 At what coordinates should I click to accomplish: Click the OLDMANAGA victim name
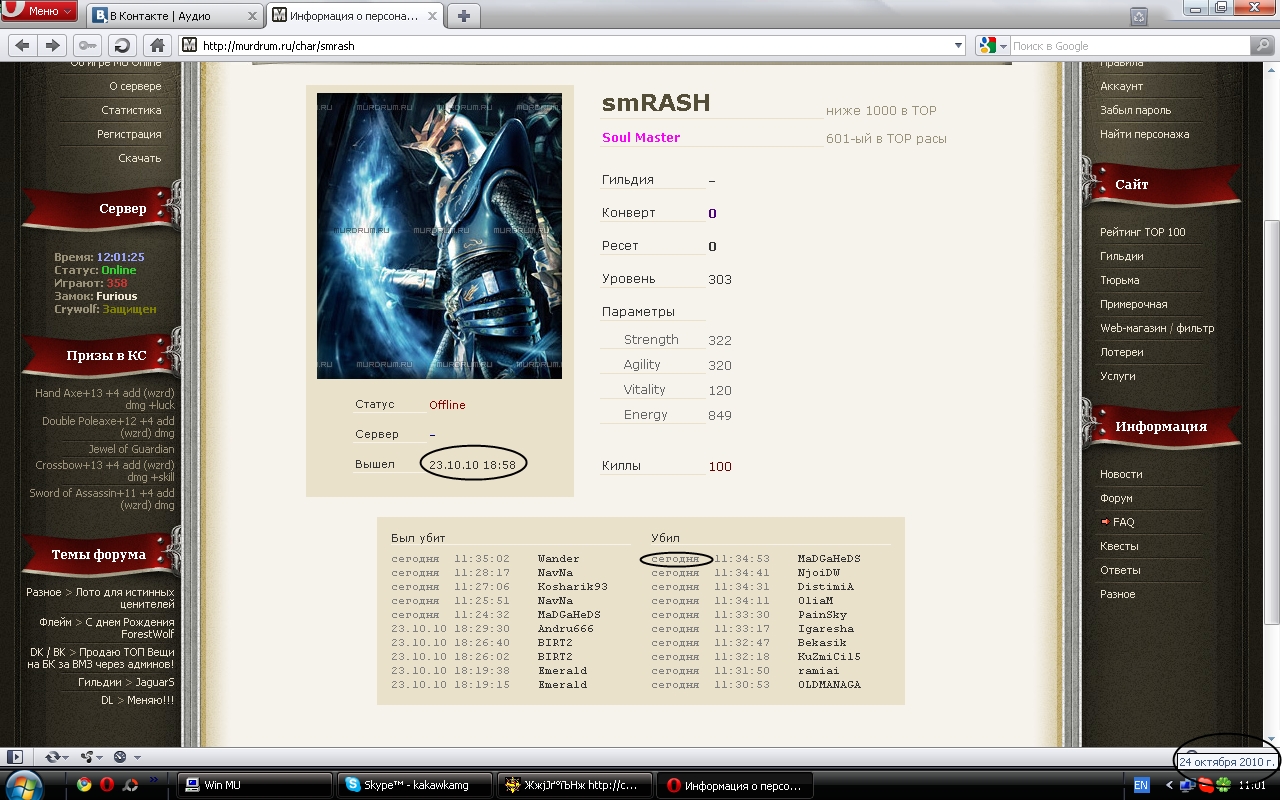click(829, 685)
